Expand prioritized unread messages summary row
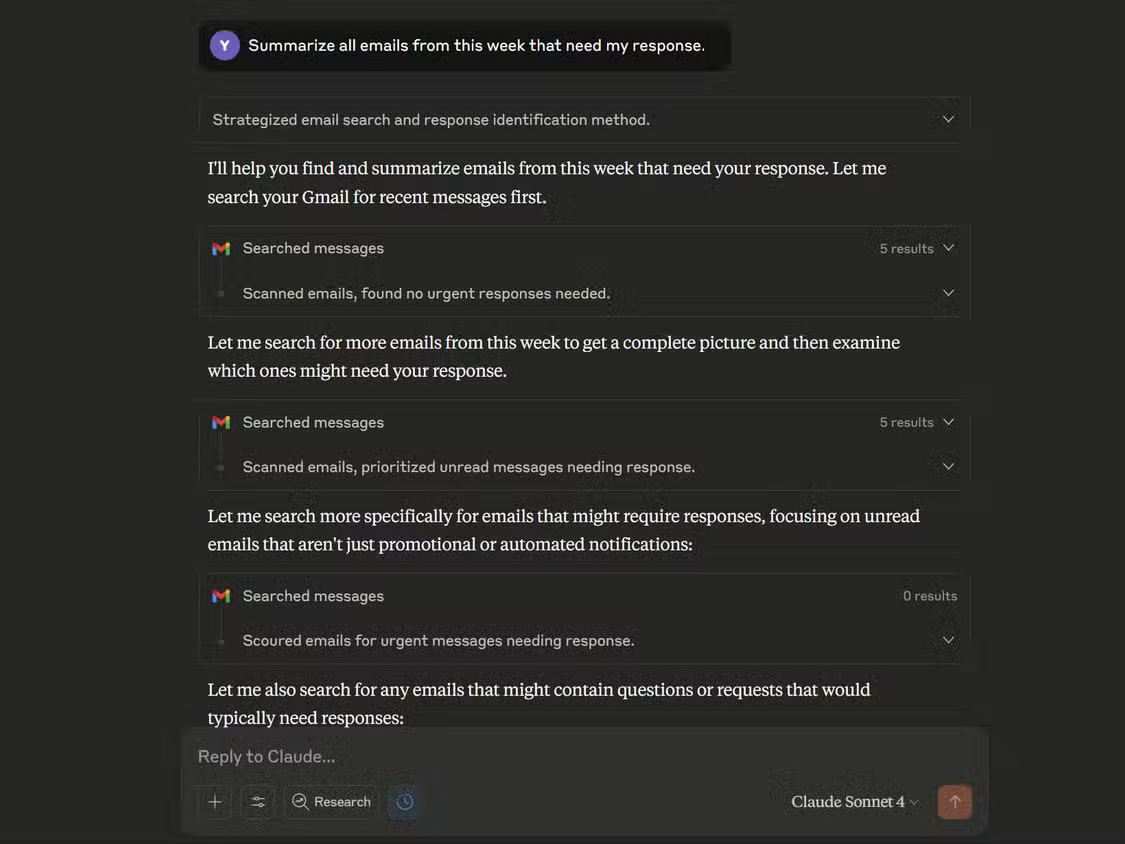The height and width of the screenshot is (844, 1125). (947, 465)
